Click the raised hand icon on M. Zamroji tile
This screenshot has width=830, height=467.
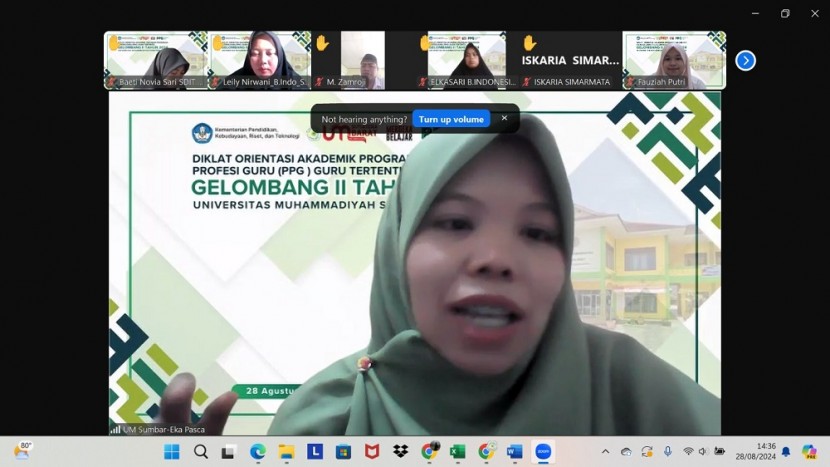322,42
